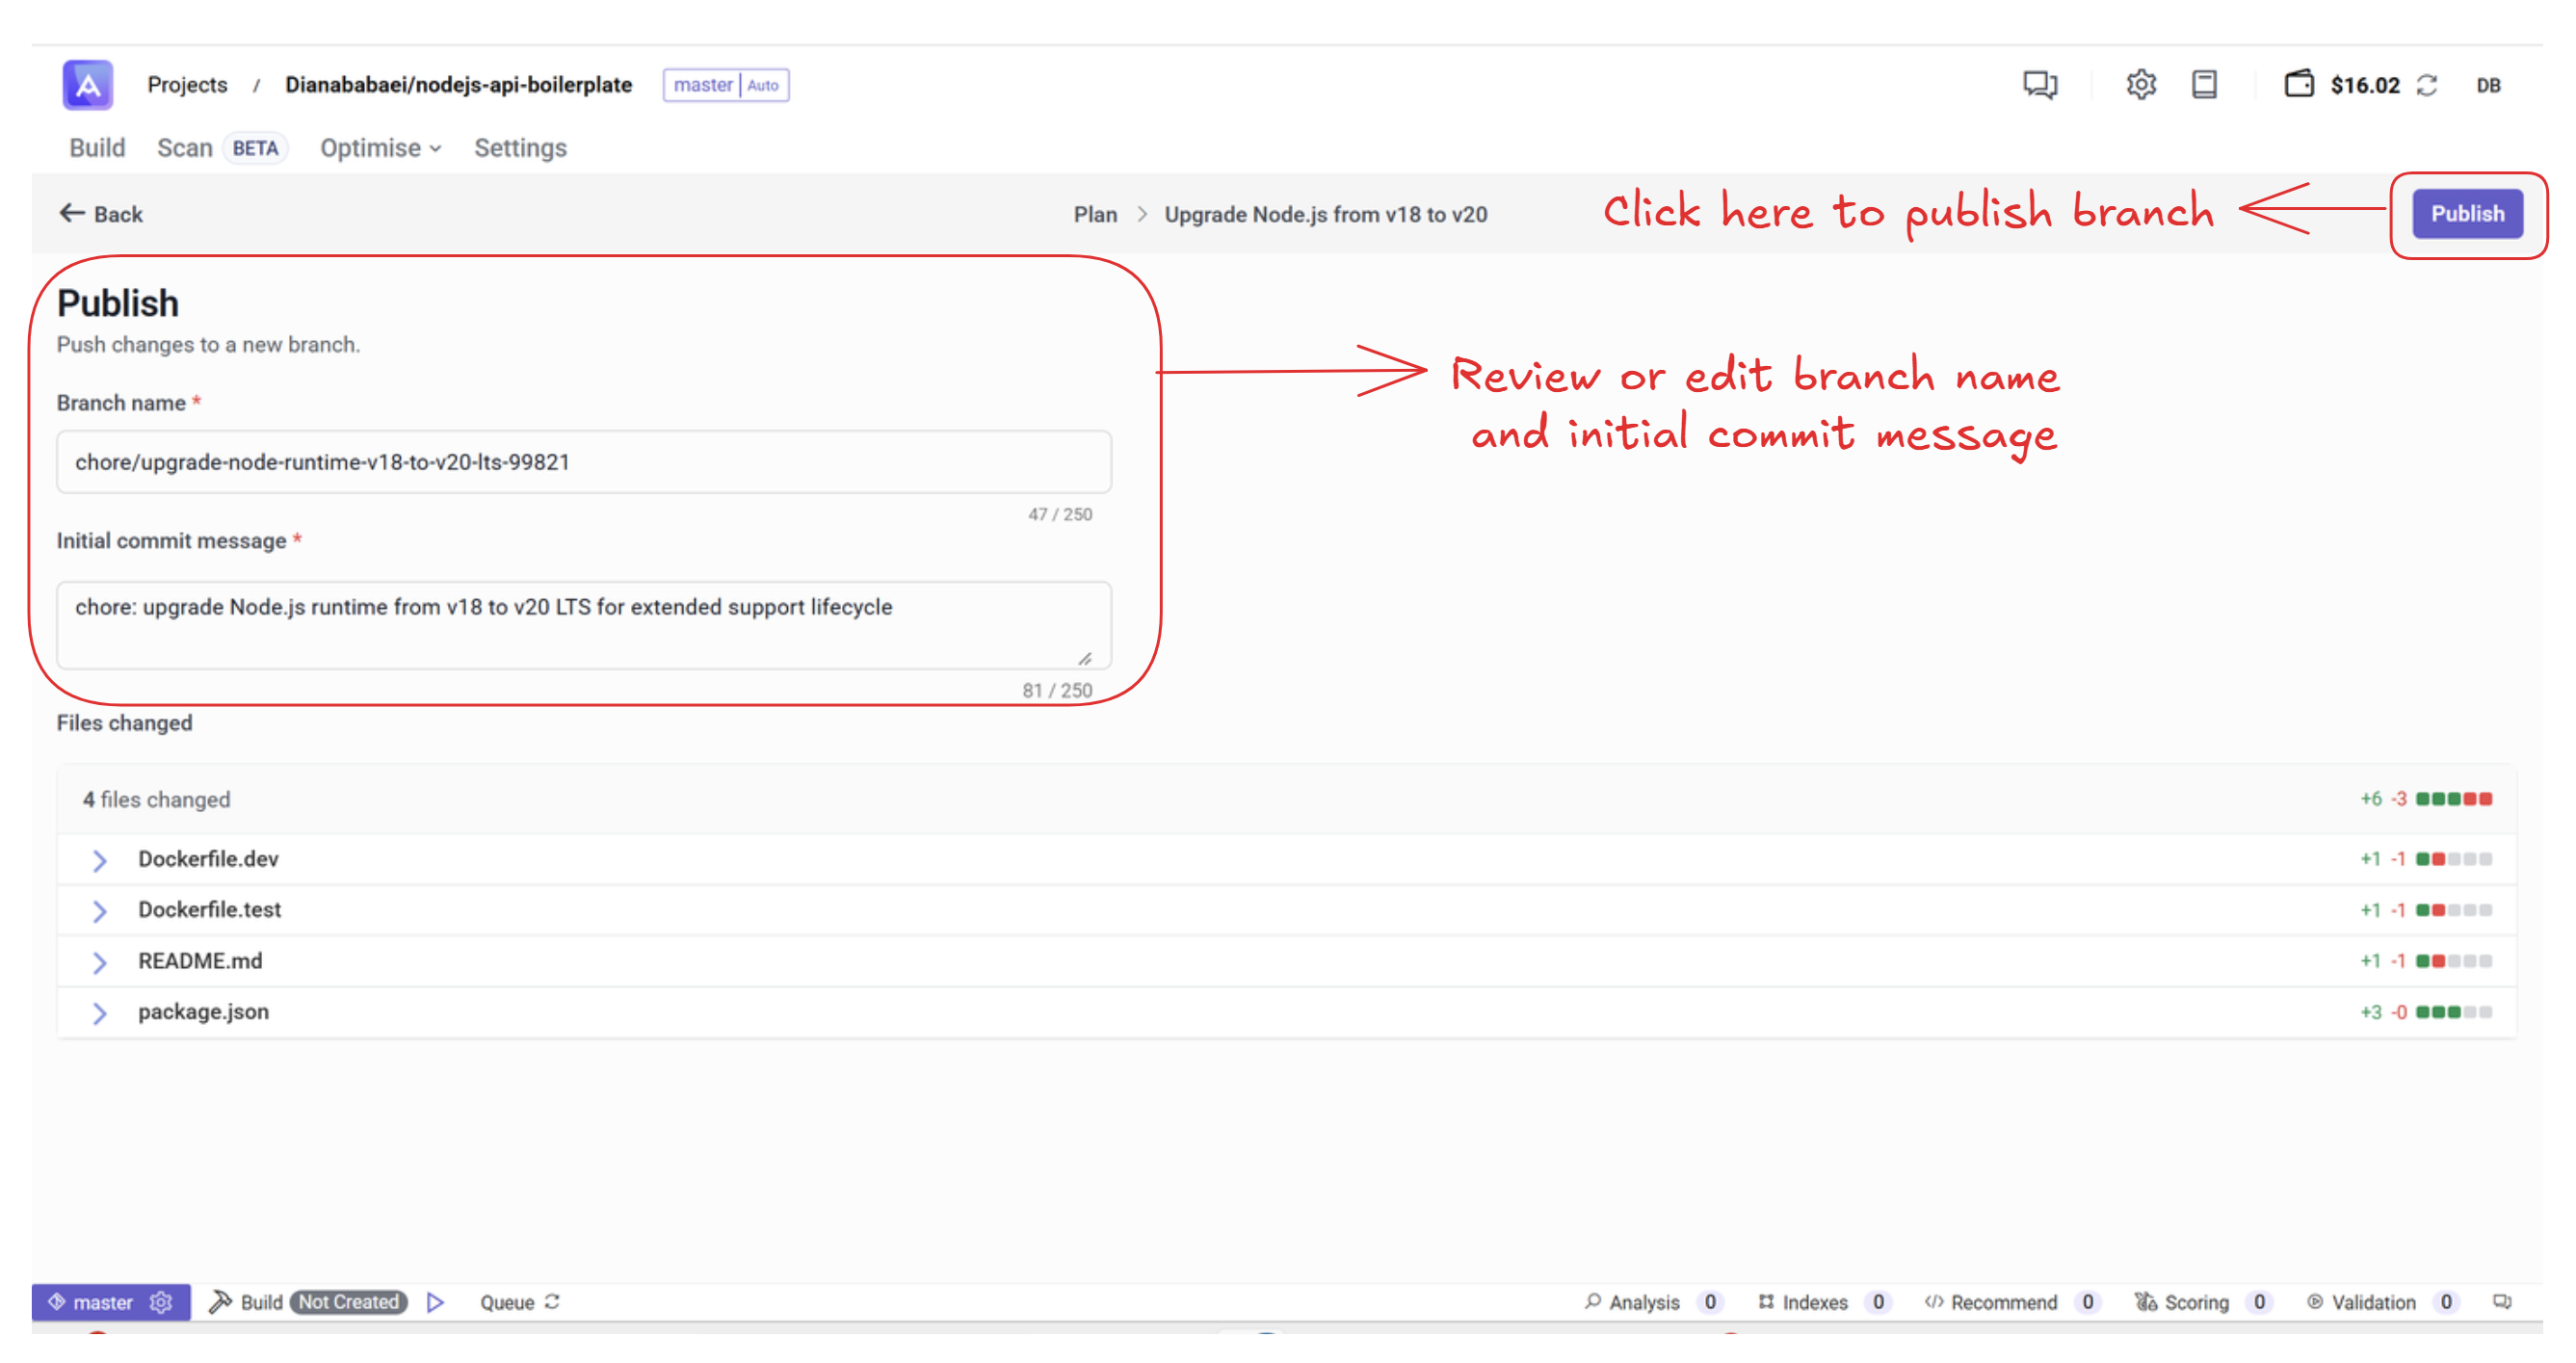Open the settings gear icon in the top bar
2576x1363 pixels.
click(2143, 85)
